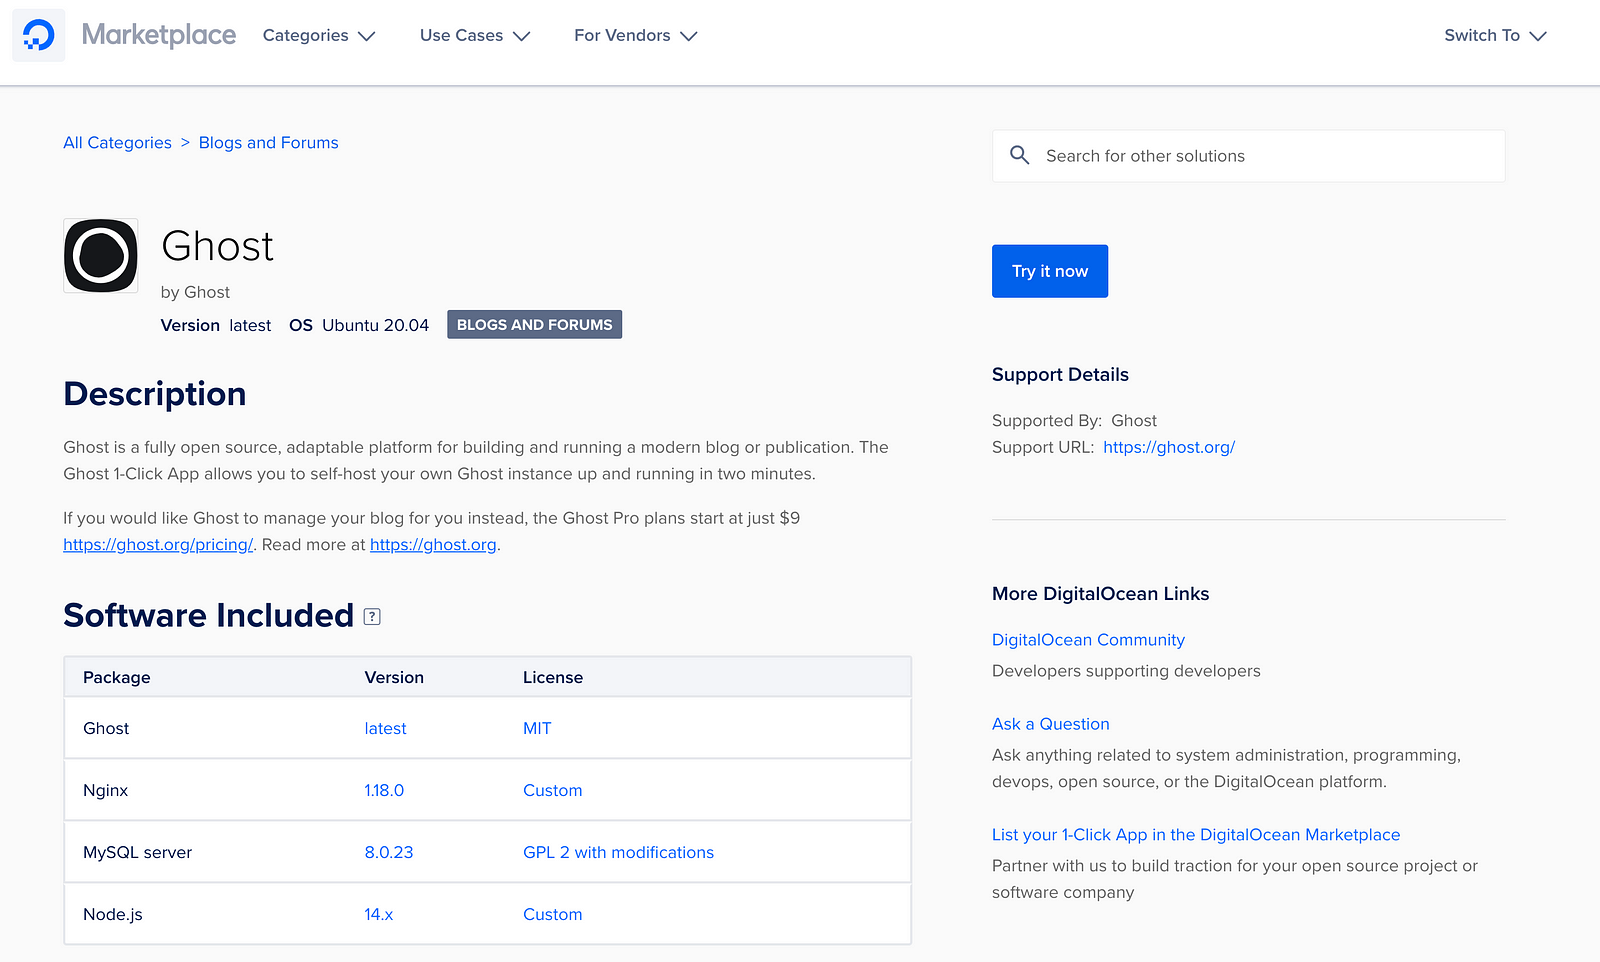The image size is (1600, 962).
Task: Open Blogs and Forums breadcrumb link
Action: pos(268,143)
